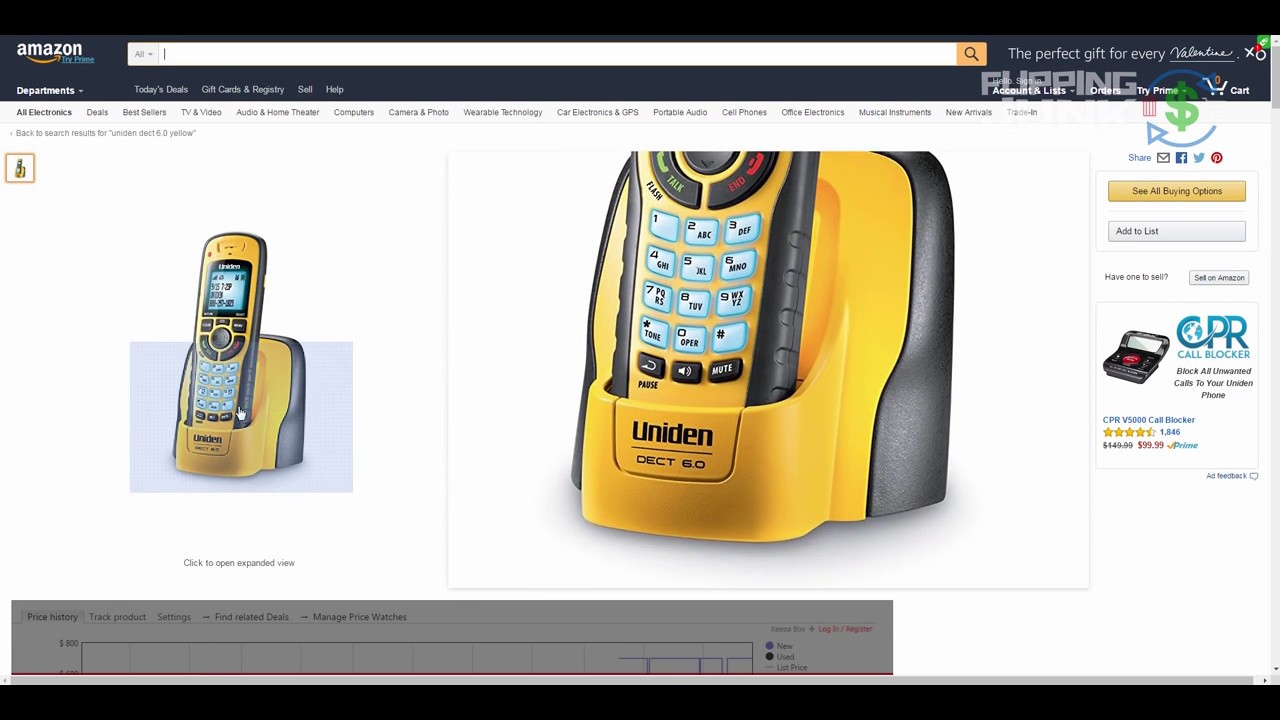The width and height of the screenshot is (1280, 720).
Task: Select the small phone thumbnail image
Action: click(x=20, y=168)
